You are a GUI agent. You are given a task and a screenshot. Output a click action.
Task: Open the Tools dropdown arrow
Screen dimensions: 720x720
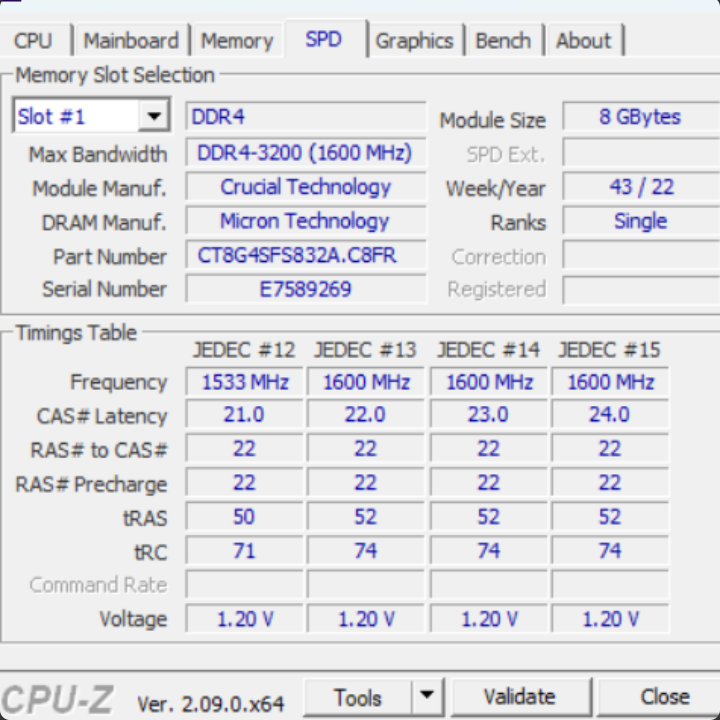(x=427, y=696)
